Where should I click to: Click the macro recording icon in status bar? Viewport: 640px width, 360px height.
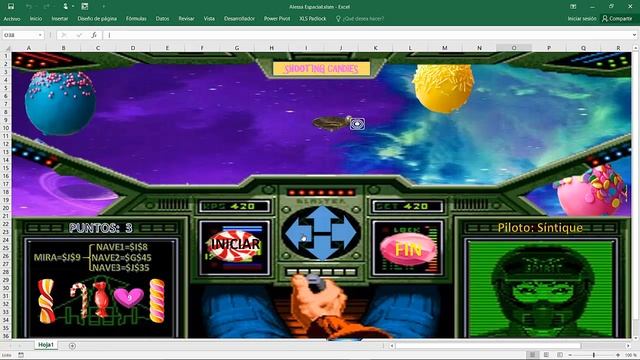[21, 355]
